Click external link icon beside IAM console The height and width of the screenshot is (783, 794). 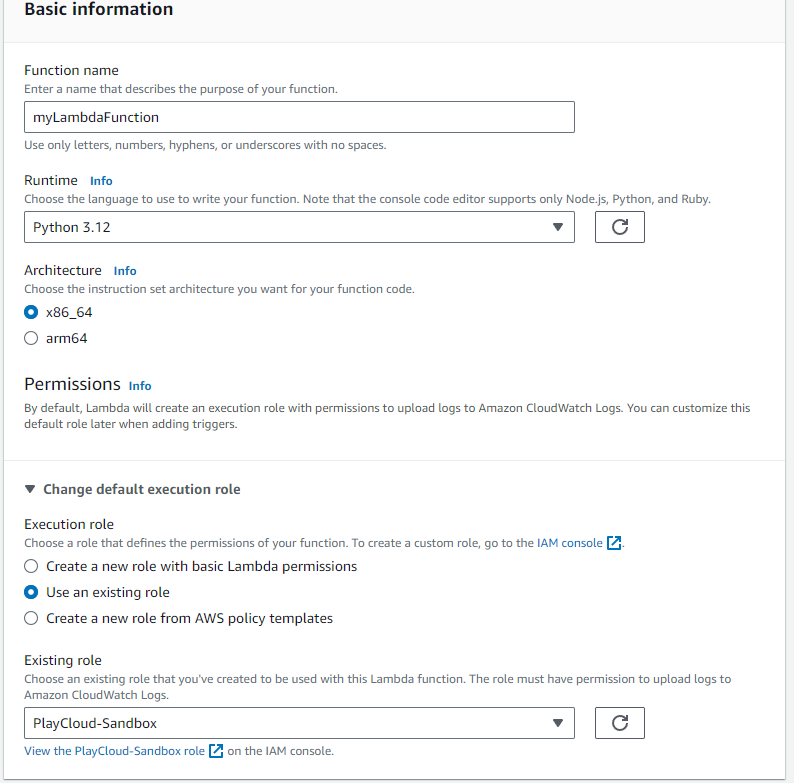[615, 543]
